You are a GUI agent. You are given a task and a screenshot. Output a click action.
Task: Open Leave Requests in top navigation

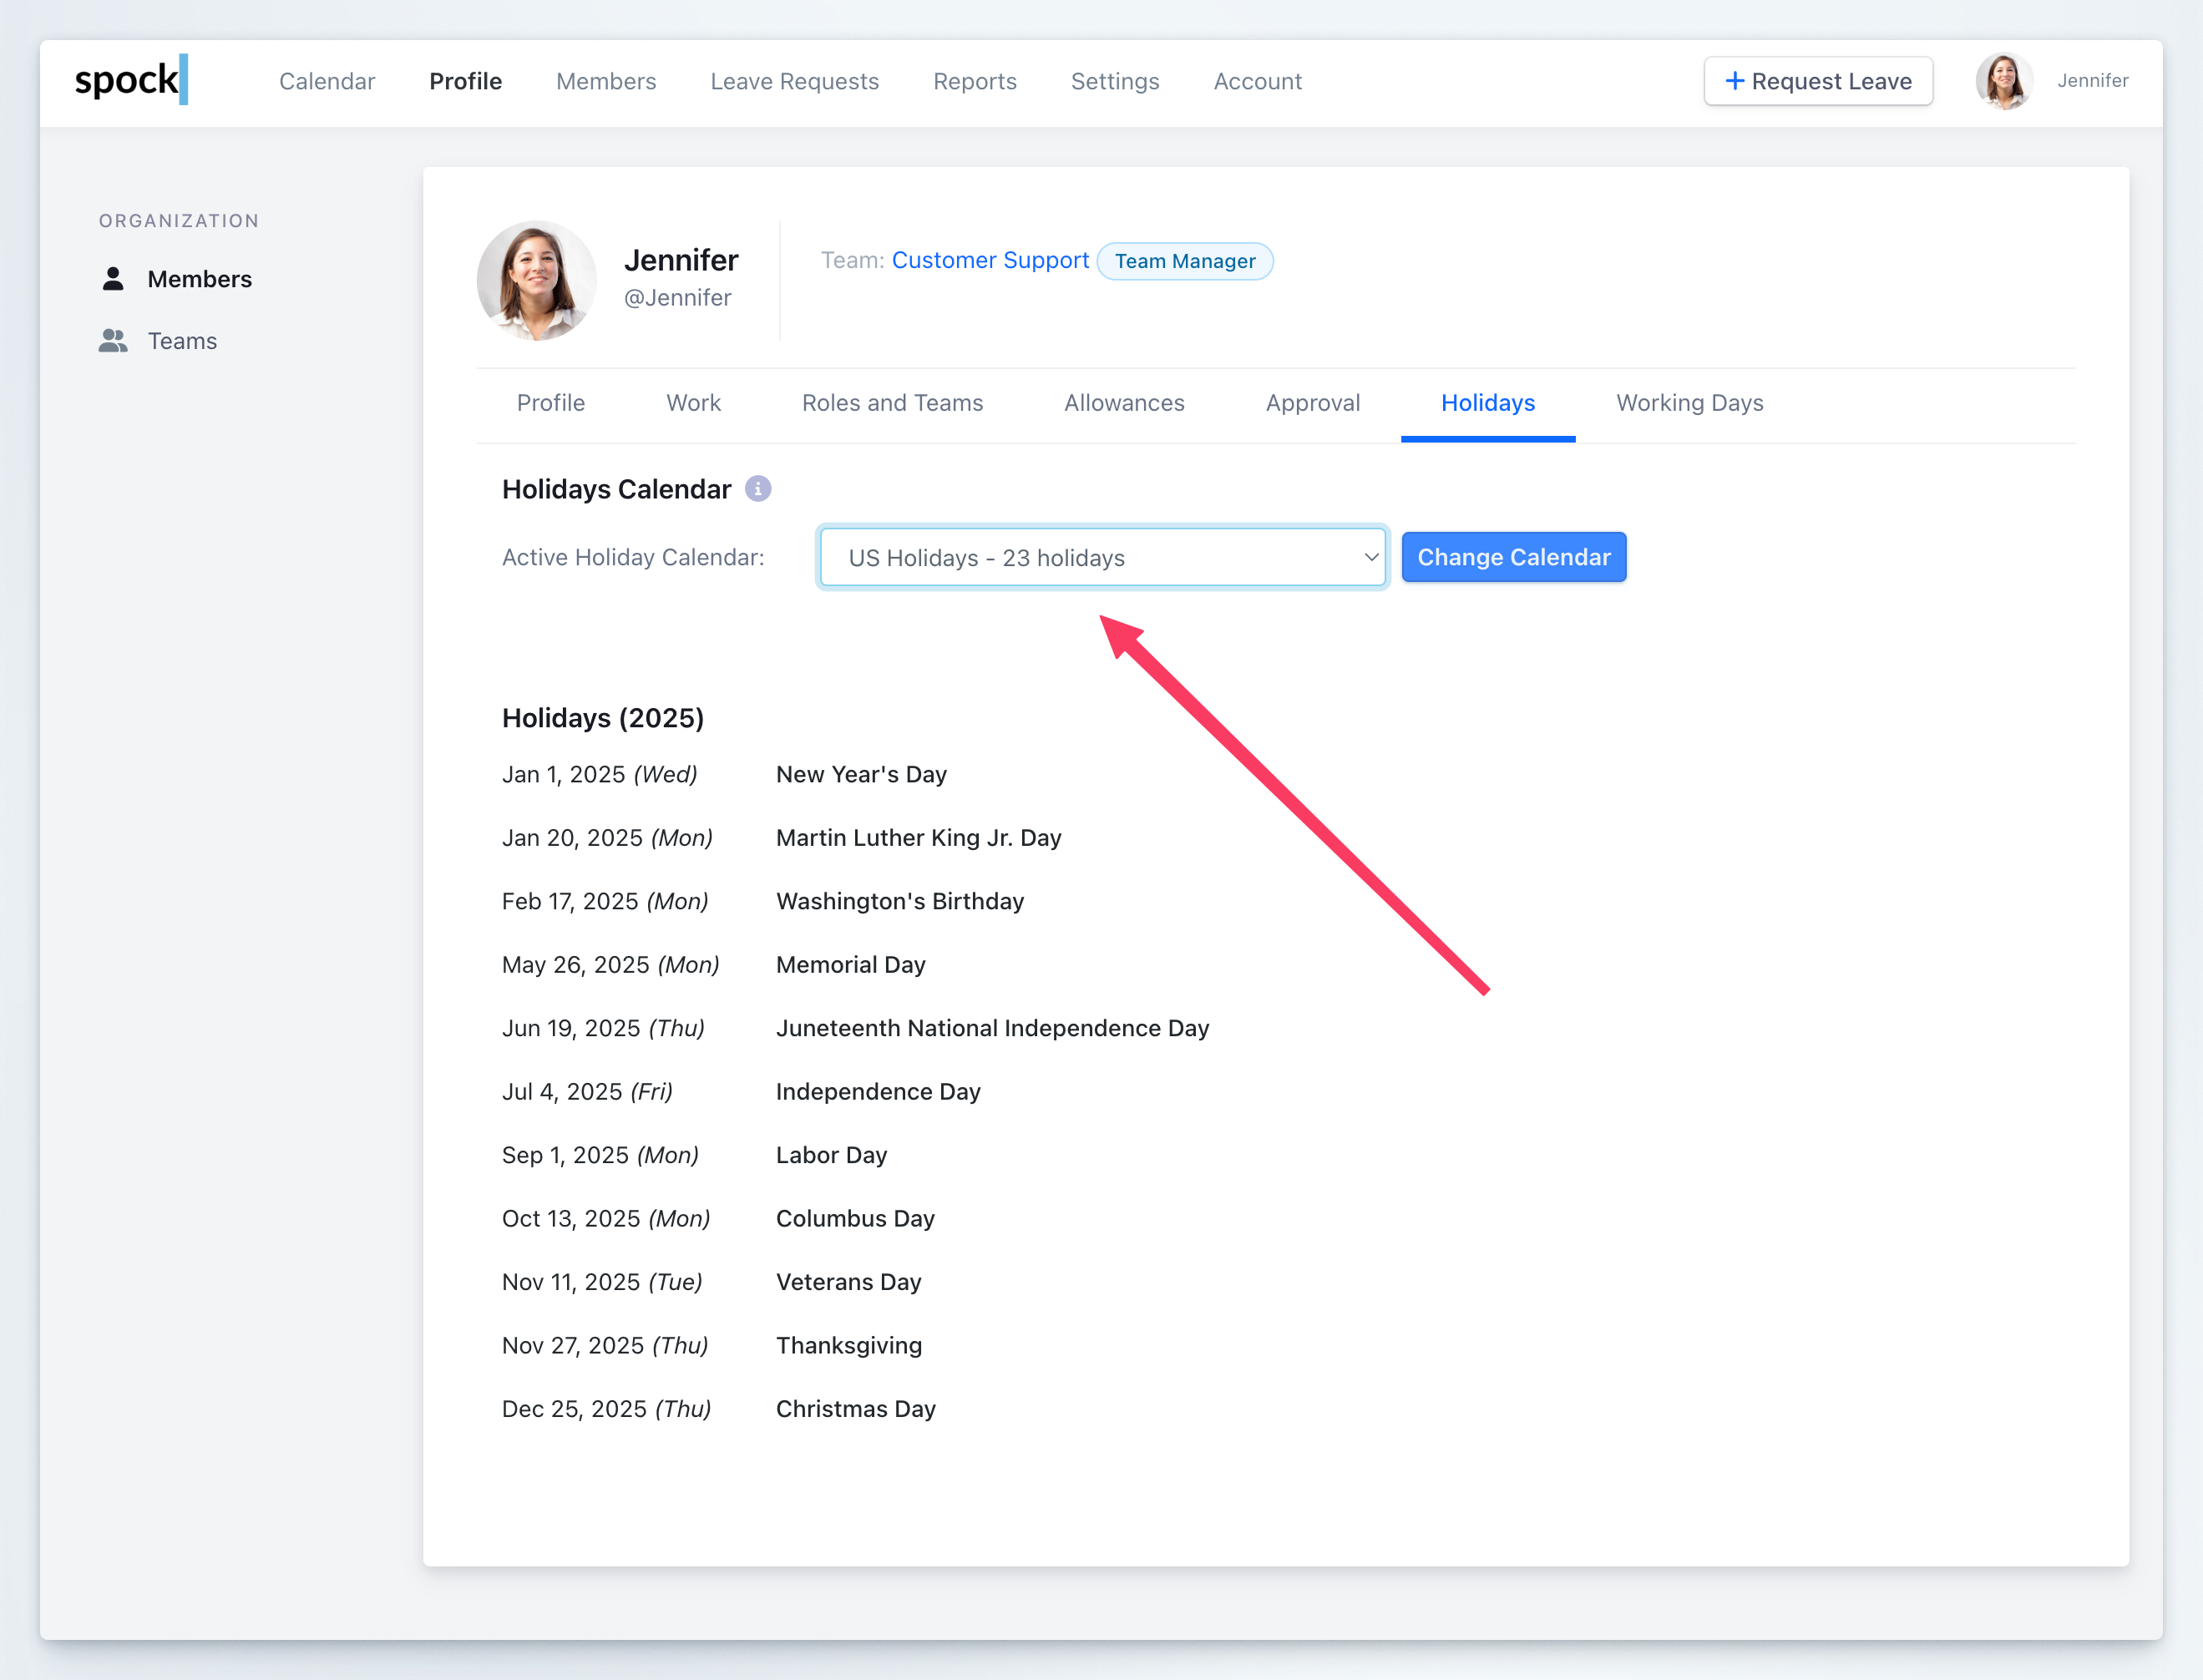click(x=794, y=81)
